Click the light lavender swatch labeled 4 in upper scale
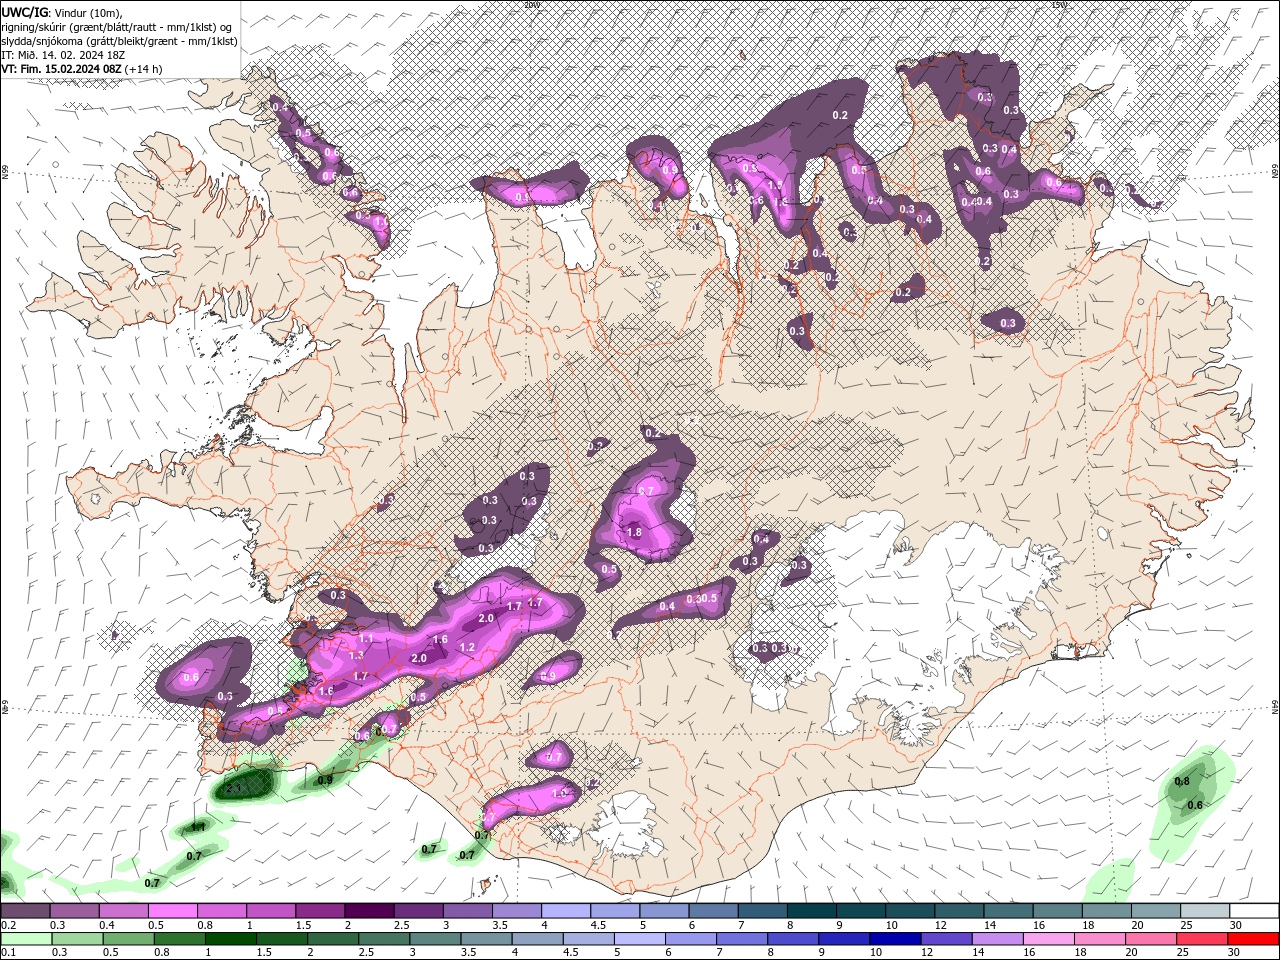This screenshot has width=1280, height=960. [566, 911]
